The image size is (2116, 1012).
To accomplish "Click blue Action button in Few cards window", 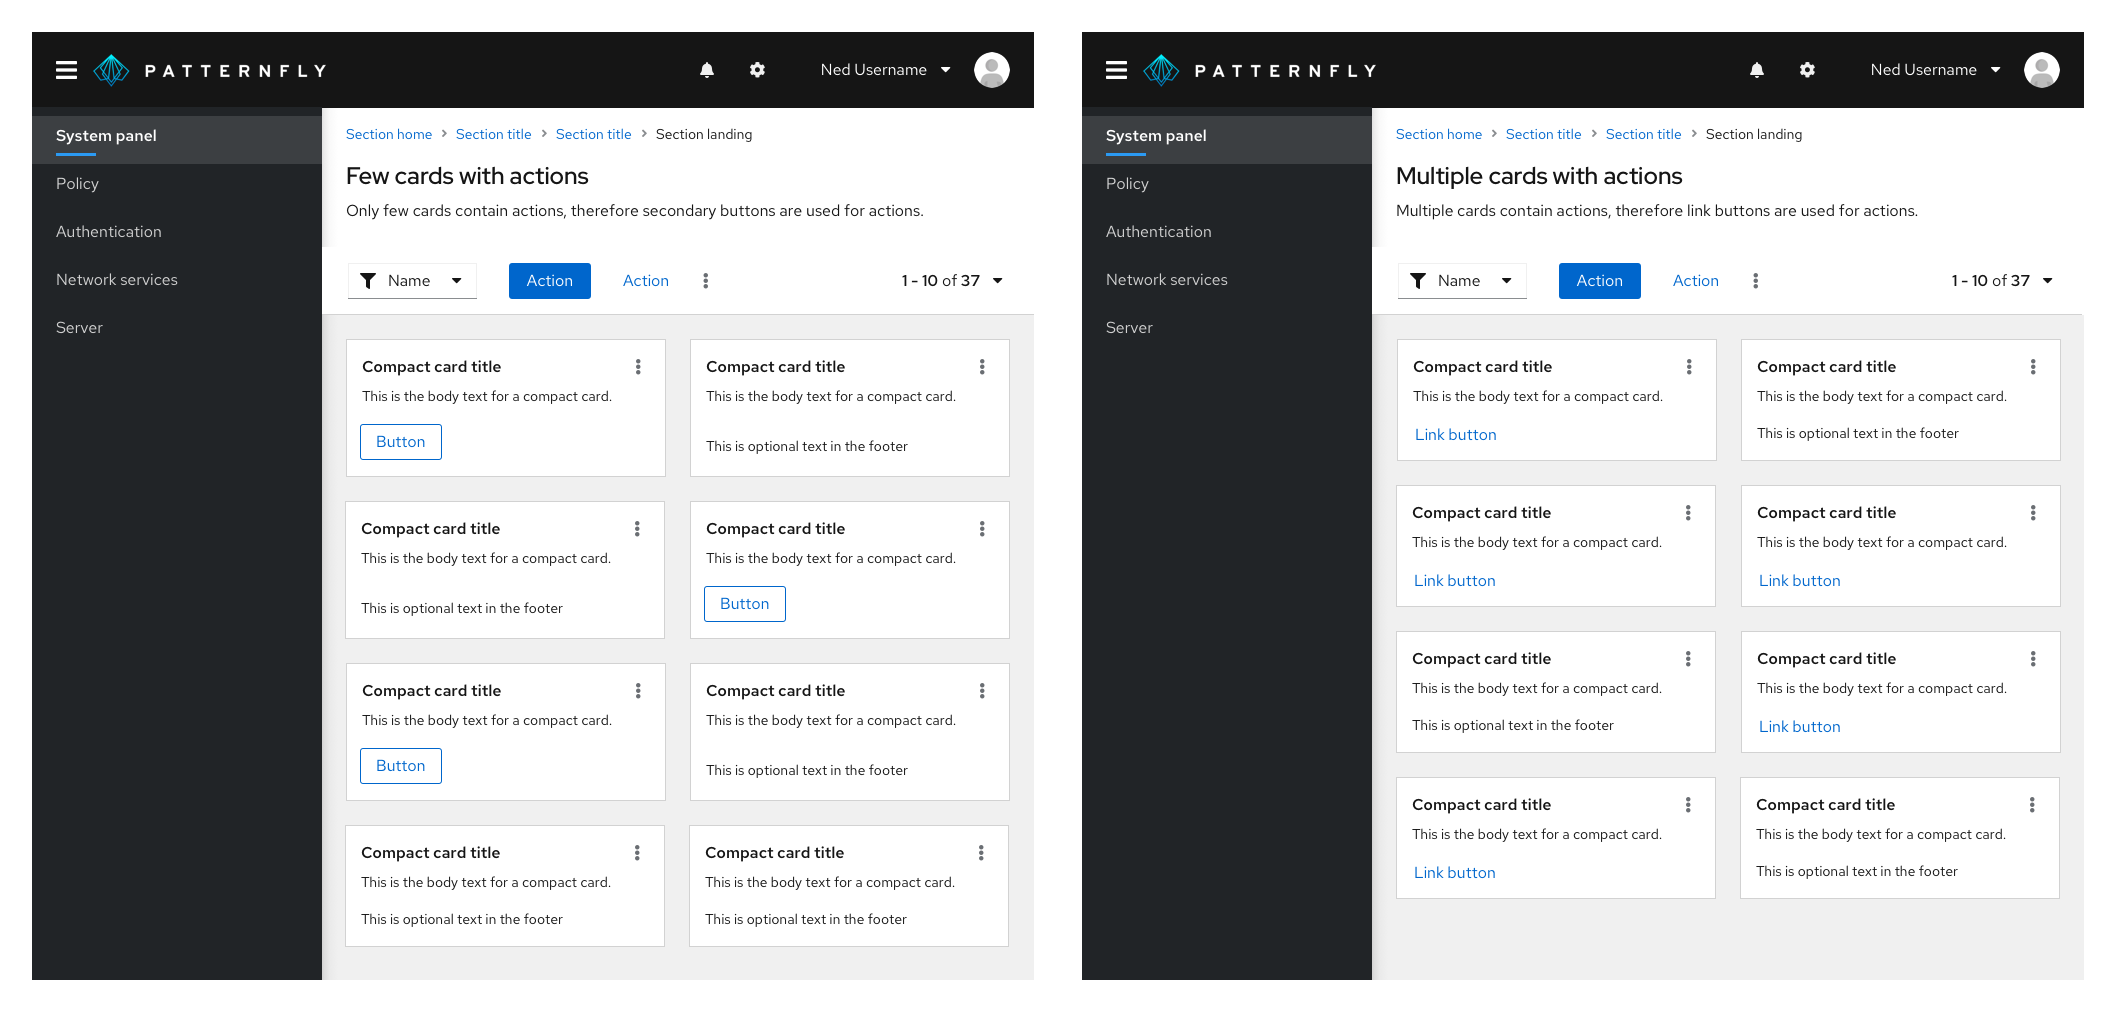I will [x=550, y=281].
